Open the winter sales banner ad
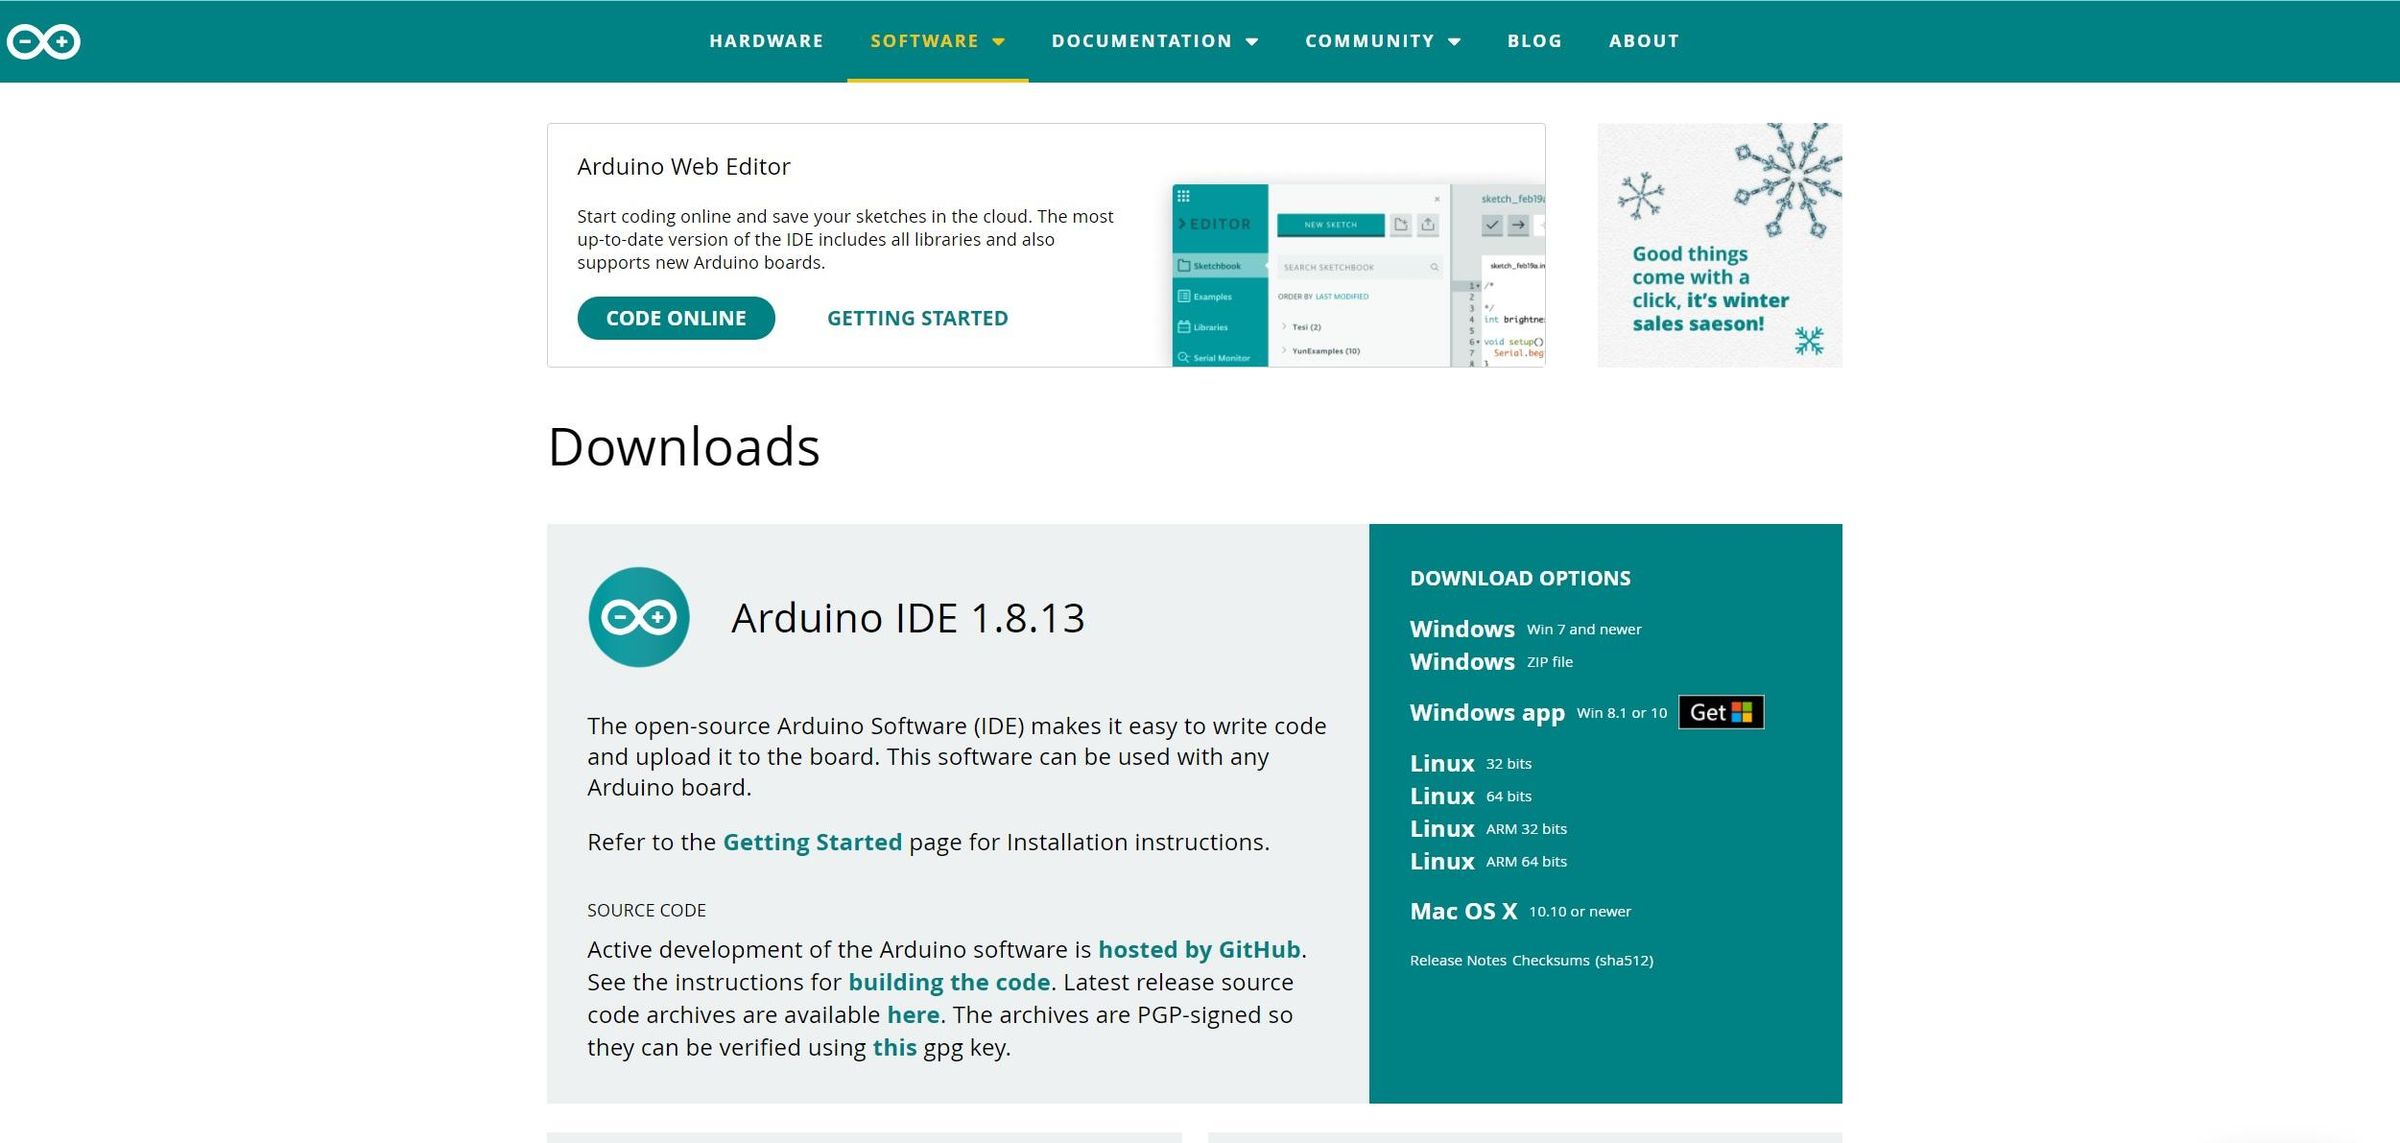The width and height of the screenshot is (2400, 1143). (x=1718, y=245)
